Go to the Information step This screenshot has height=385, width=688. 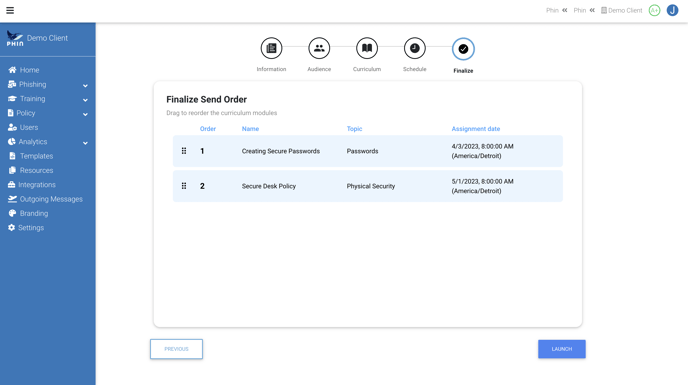(x=271, y=48)
